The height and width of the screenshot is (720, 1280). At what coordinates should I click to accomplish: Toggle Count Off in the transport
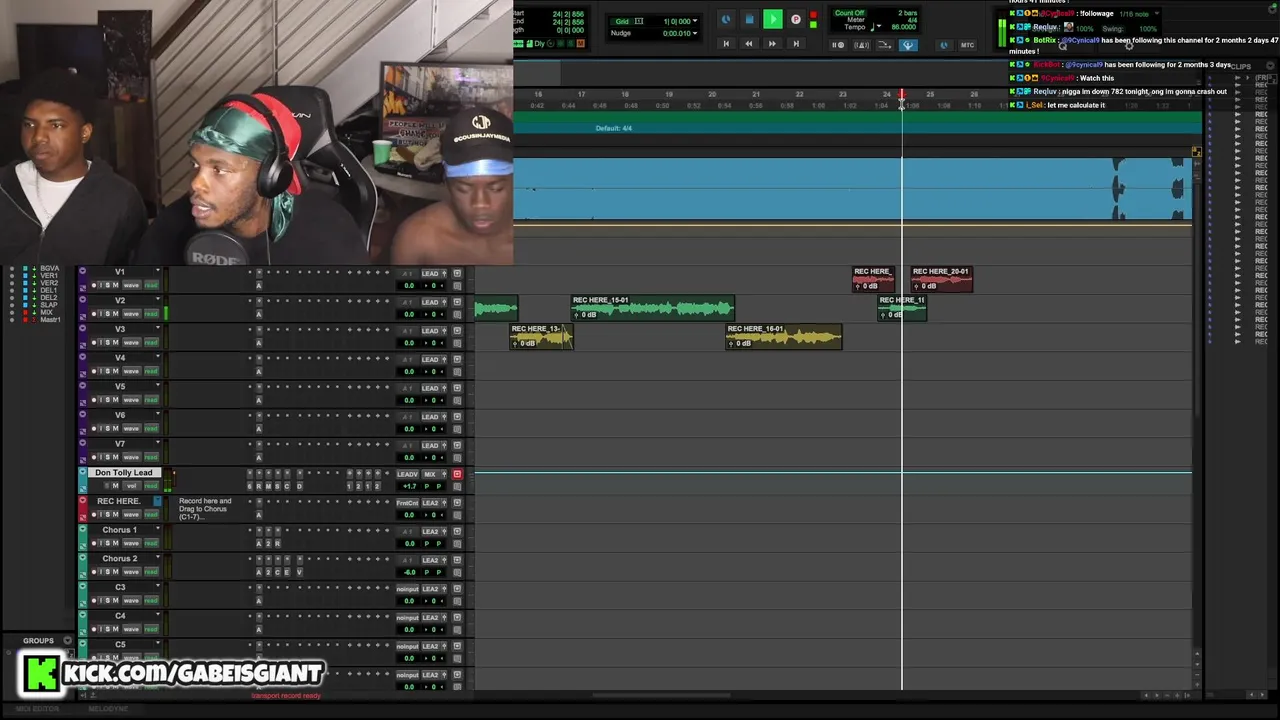pyautogui.click(x=849, y=13)
